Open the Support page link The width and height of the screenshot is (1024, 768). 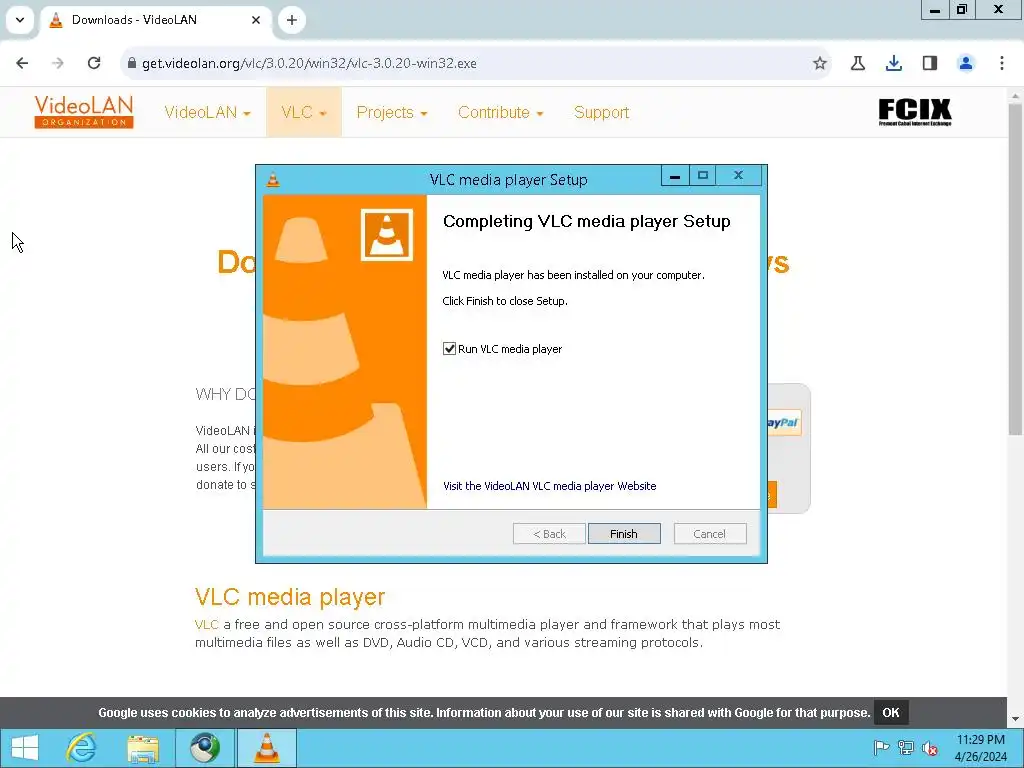[x=601, y=112]
